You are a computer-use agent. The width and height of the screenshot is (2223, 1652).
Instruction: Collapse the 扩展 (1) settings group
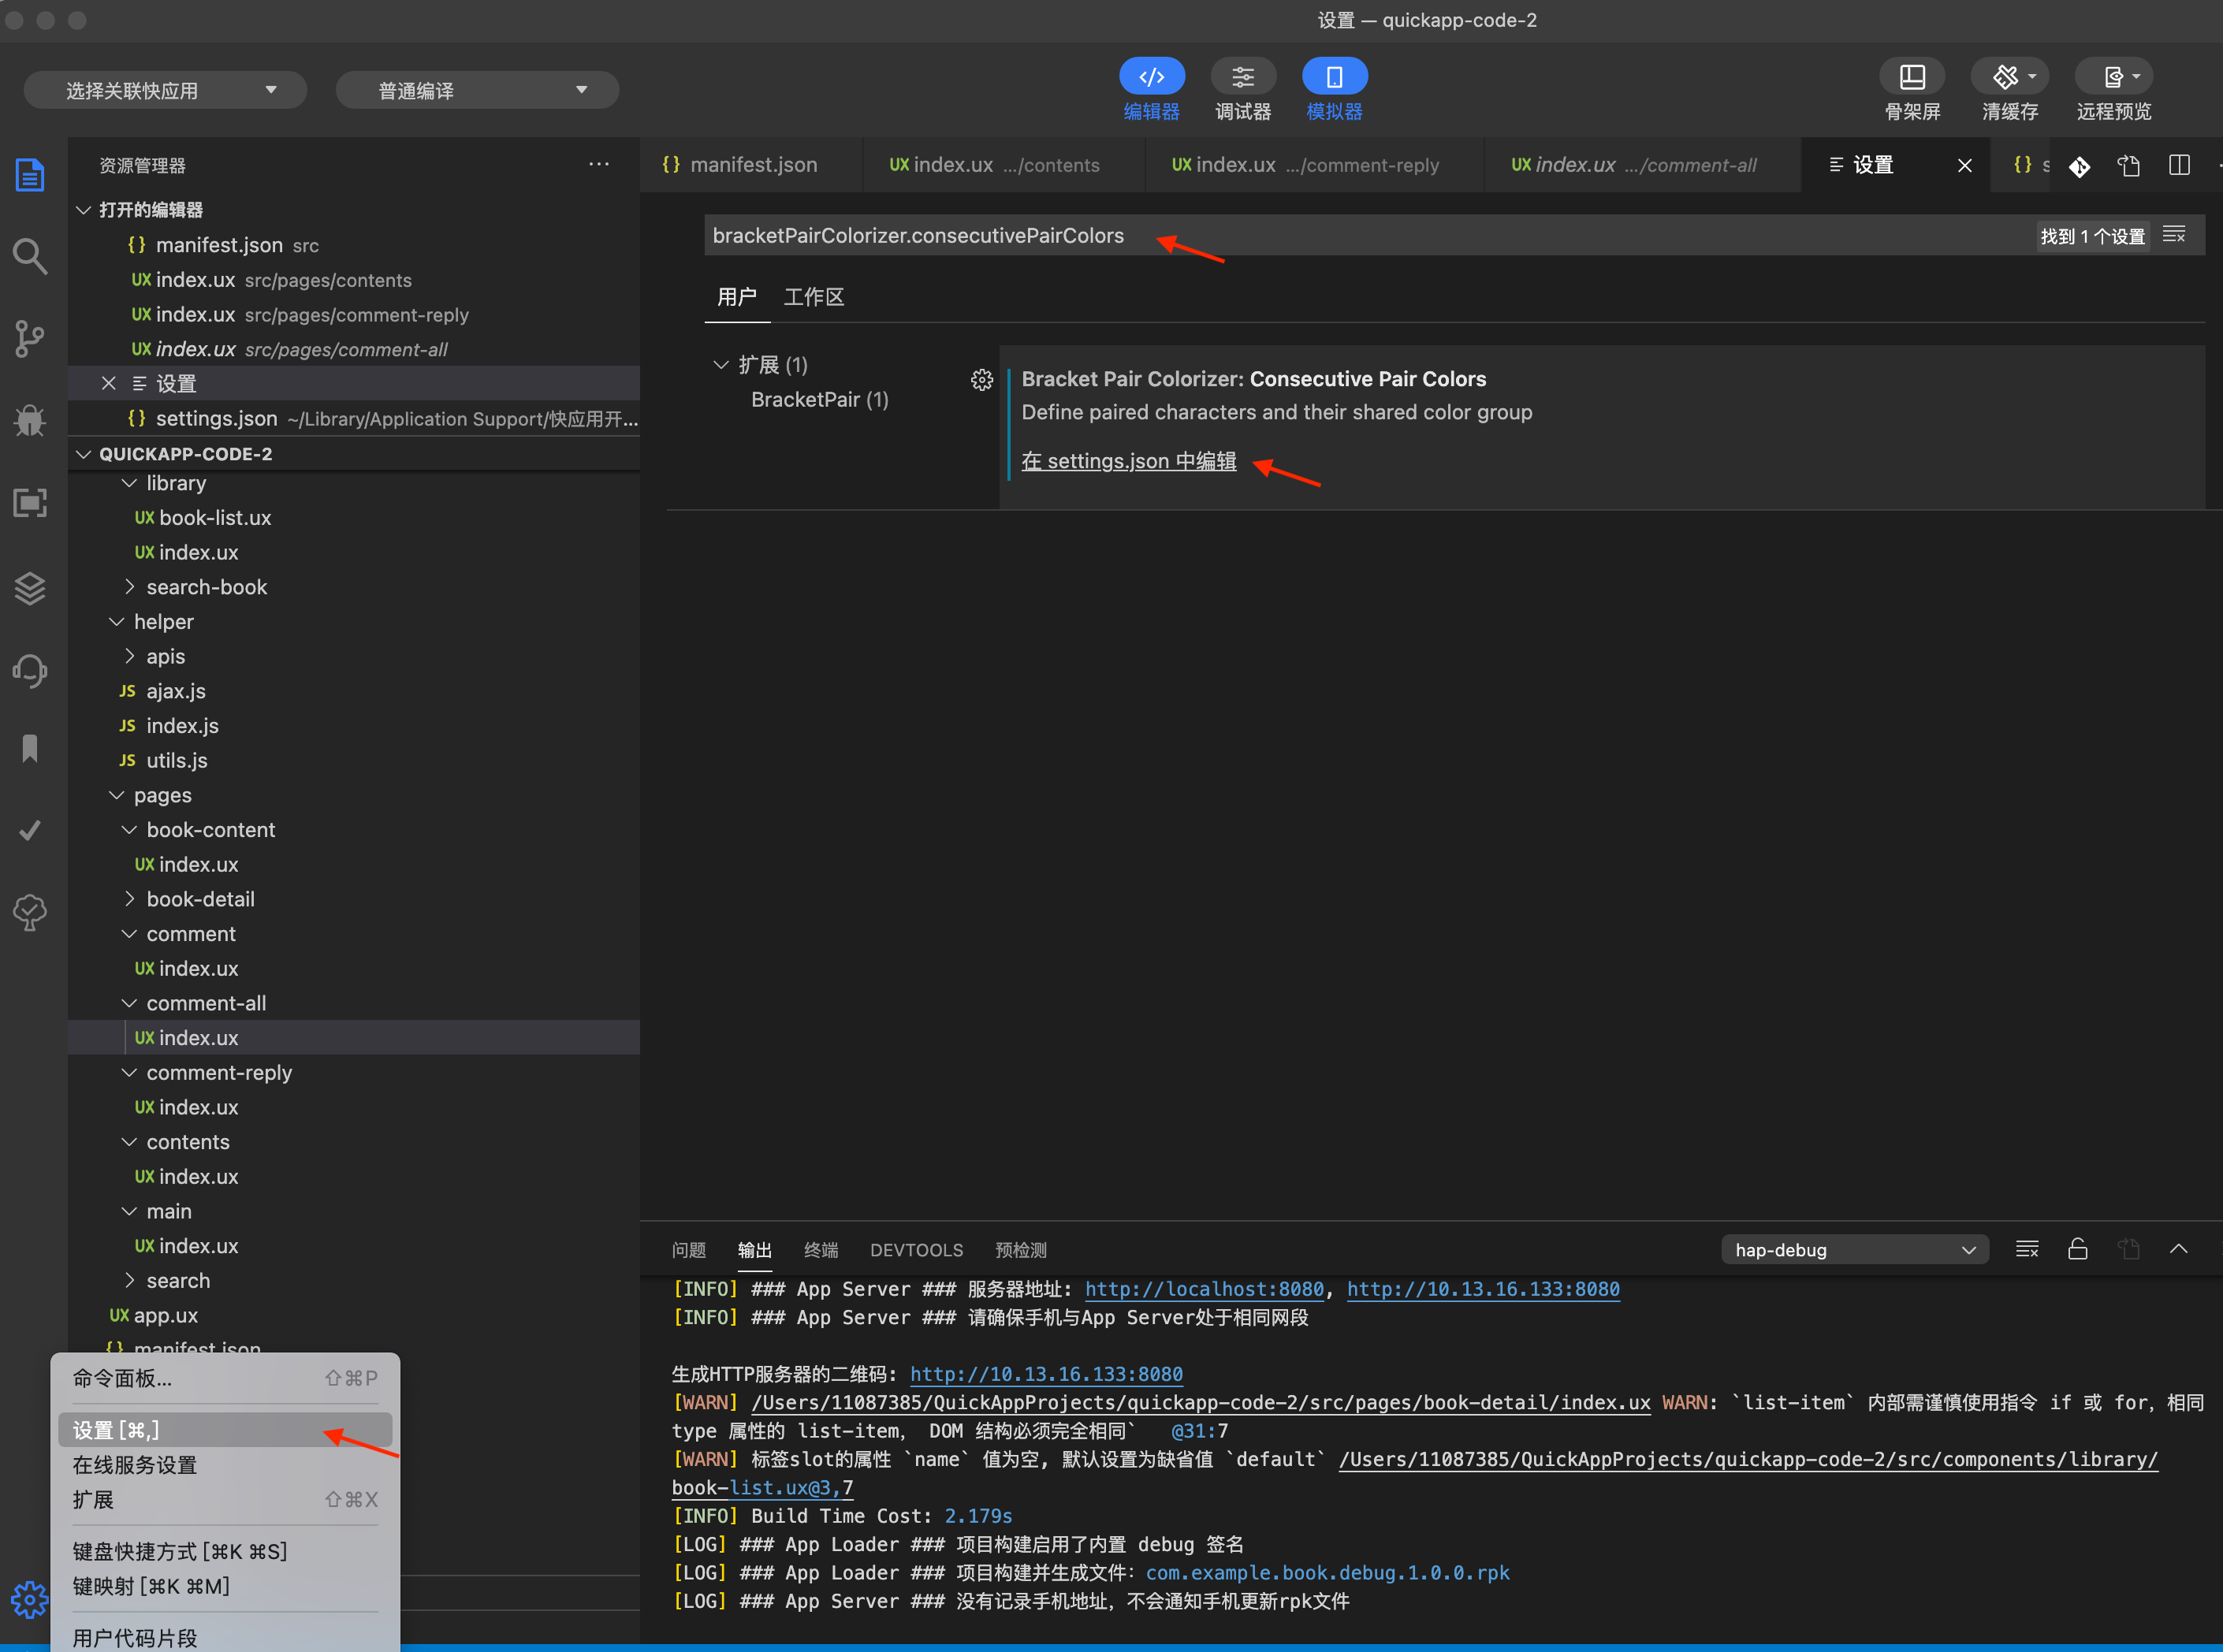(721, 365)
